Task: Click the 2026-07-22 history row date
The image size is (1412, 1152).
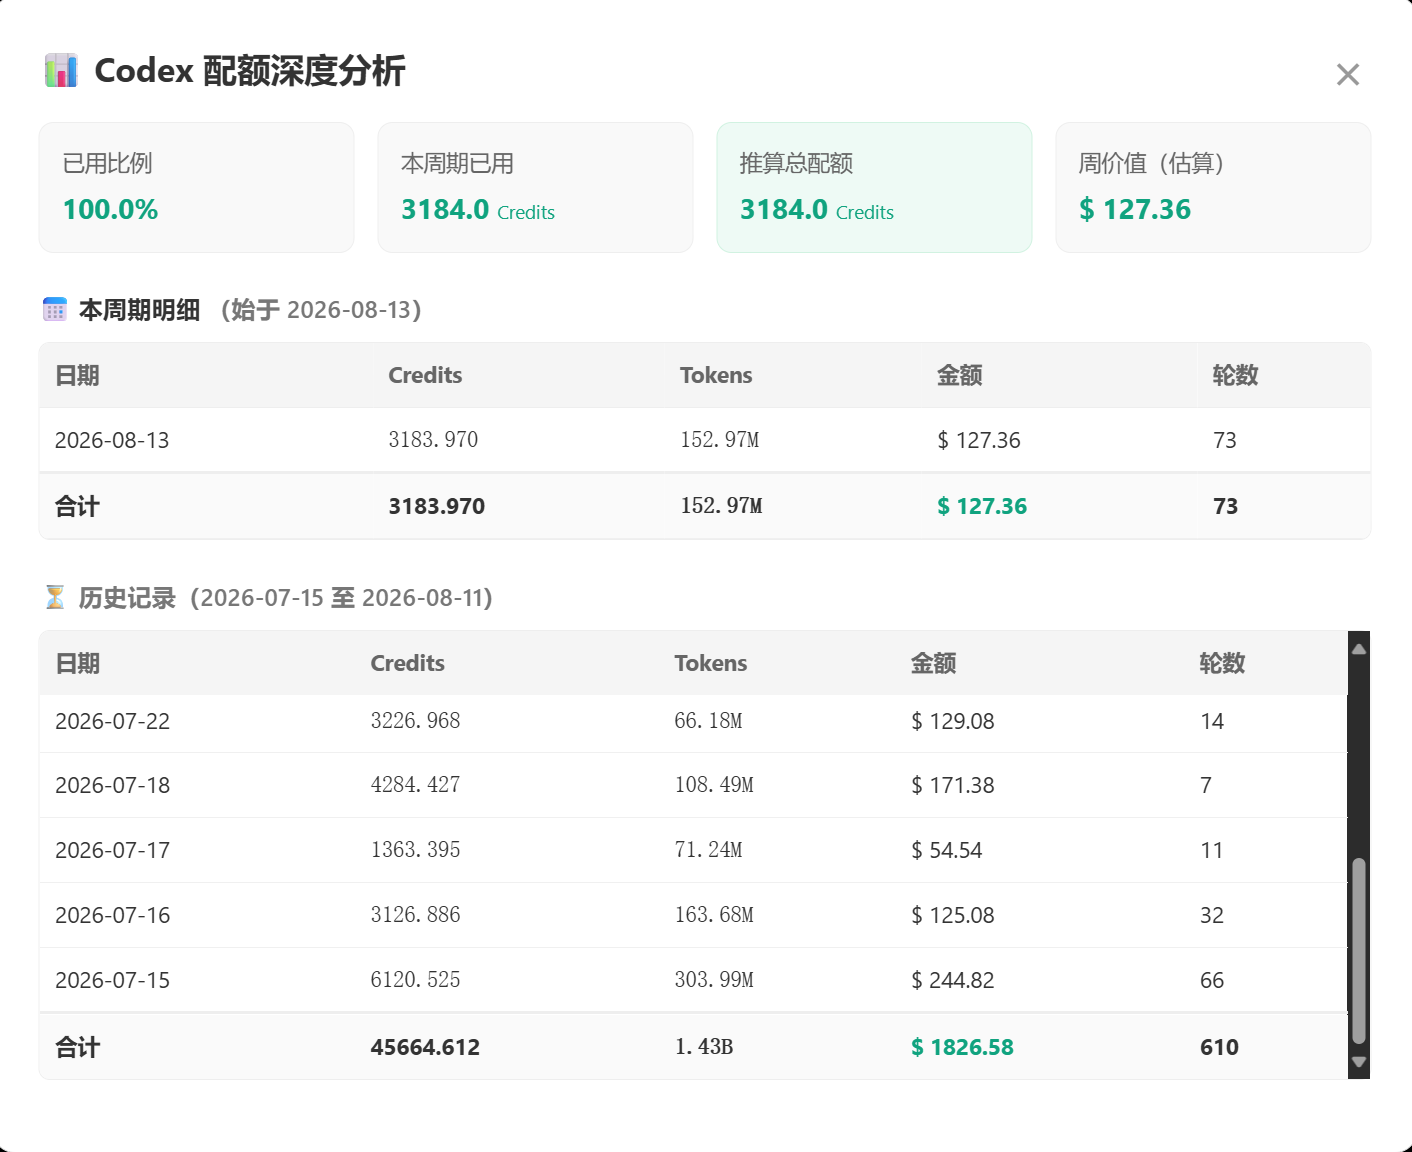Action: 113,722
